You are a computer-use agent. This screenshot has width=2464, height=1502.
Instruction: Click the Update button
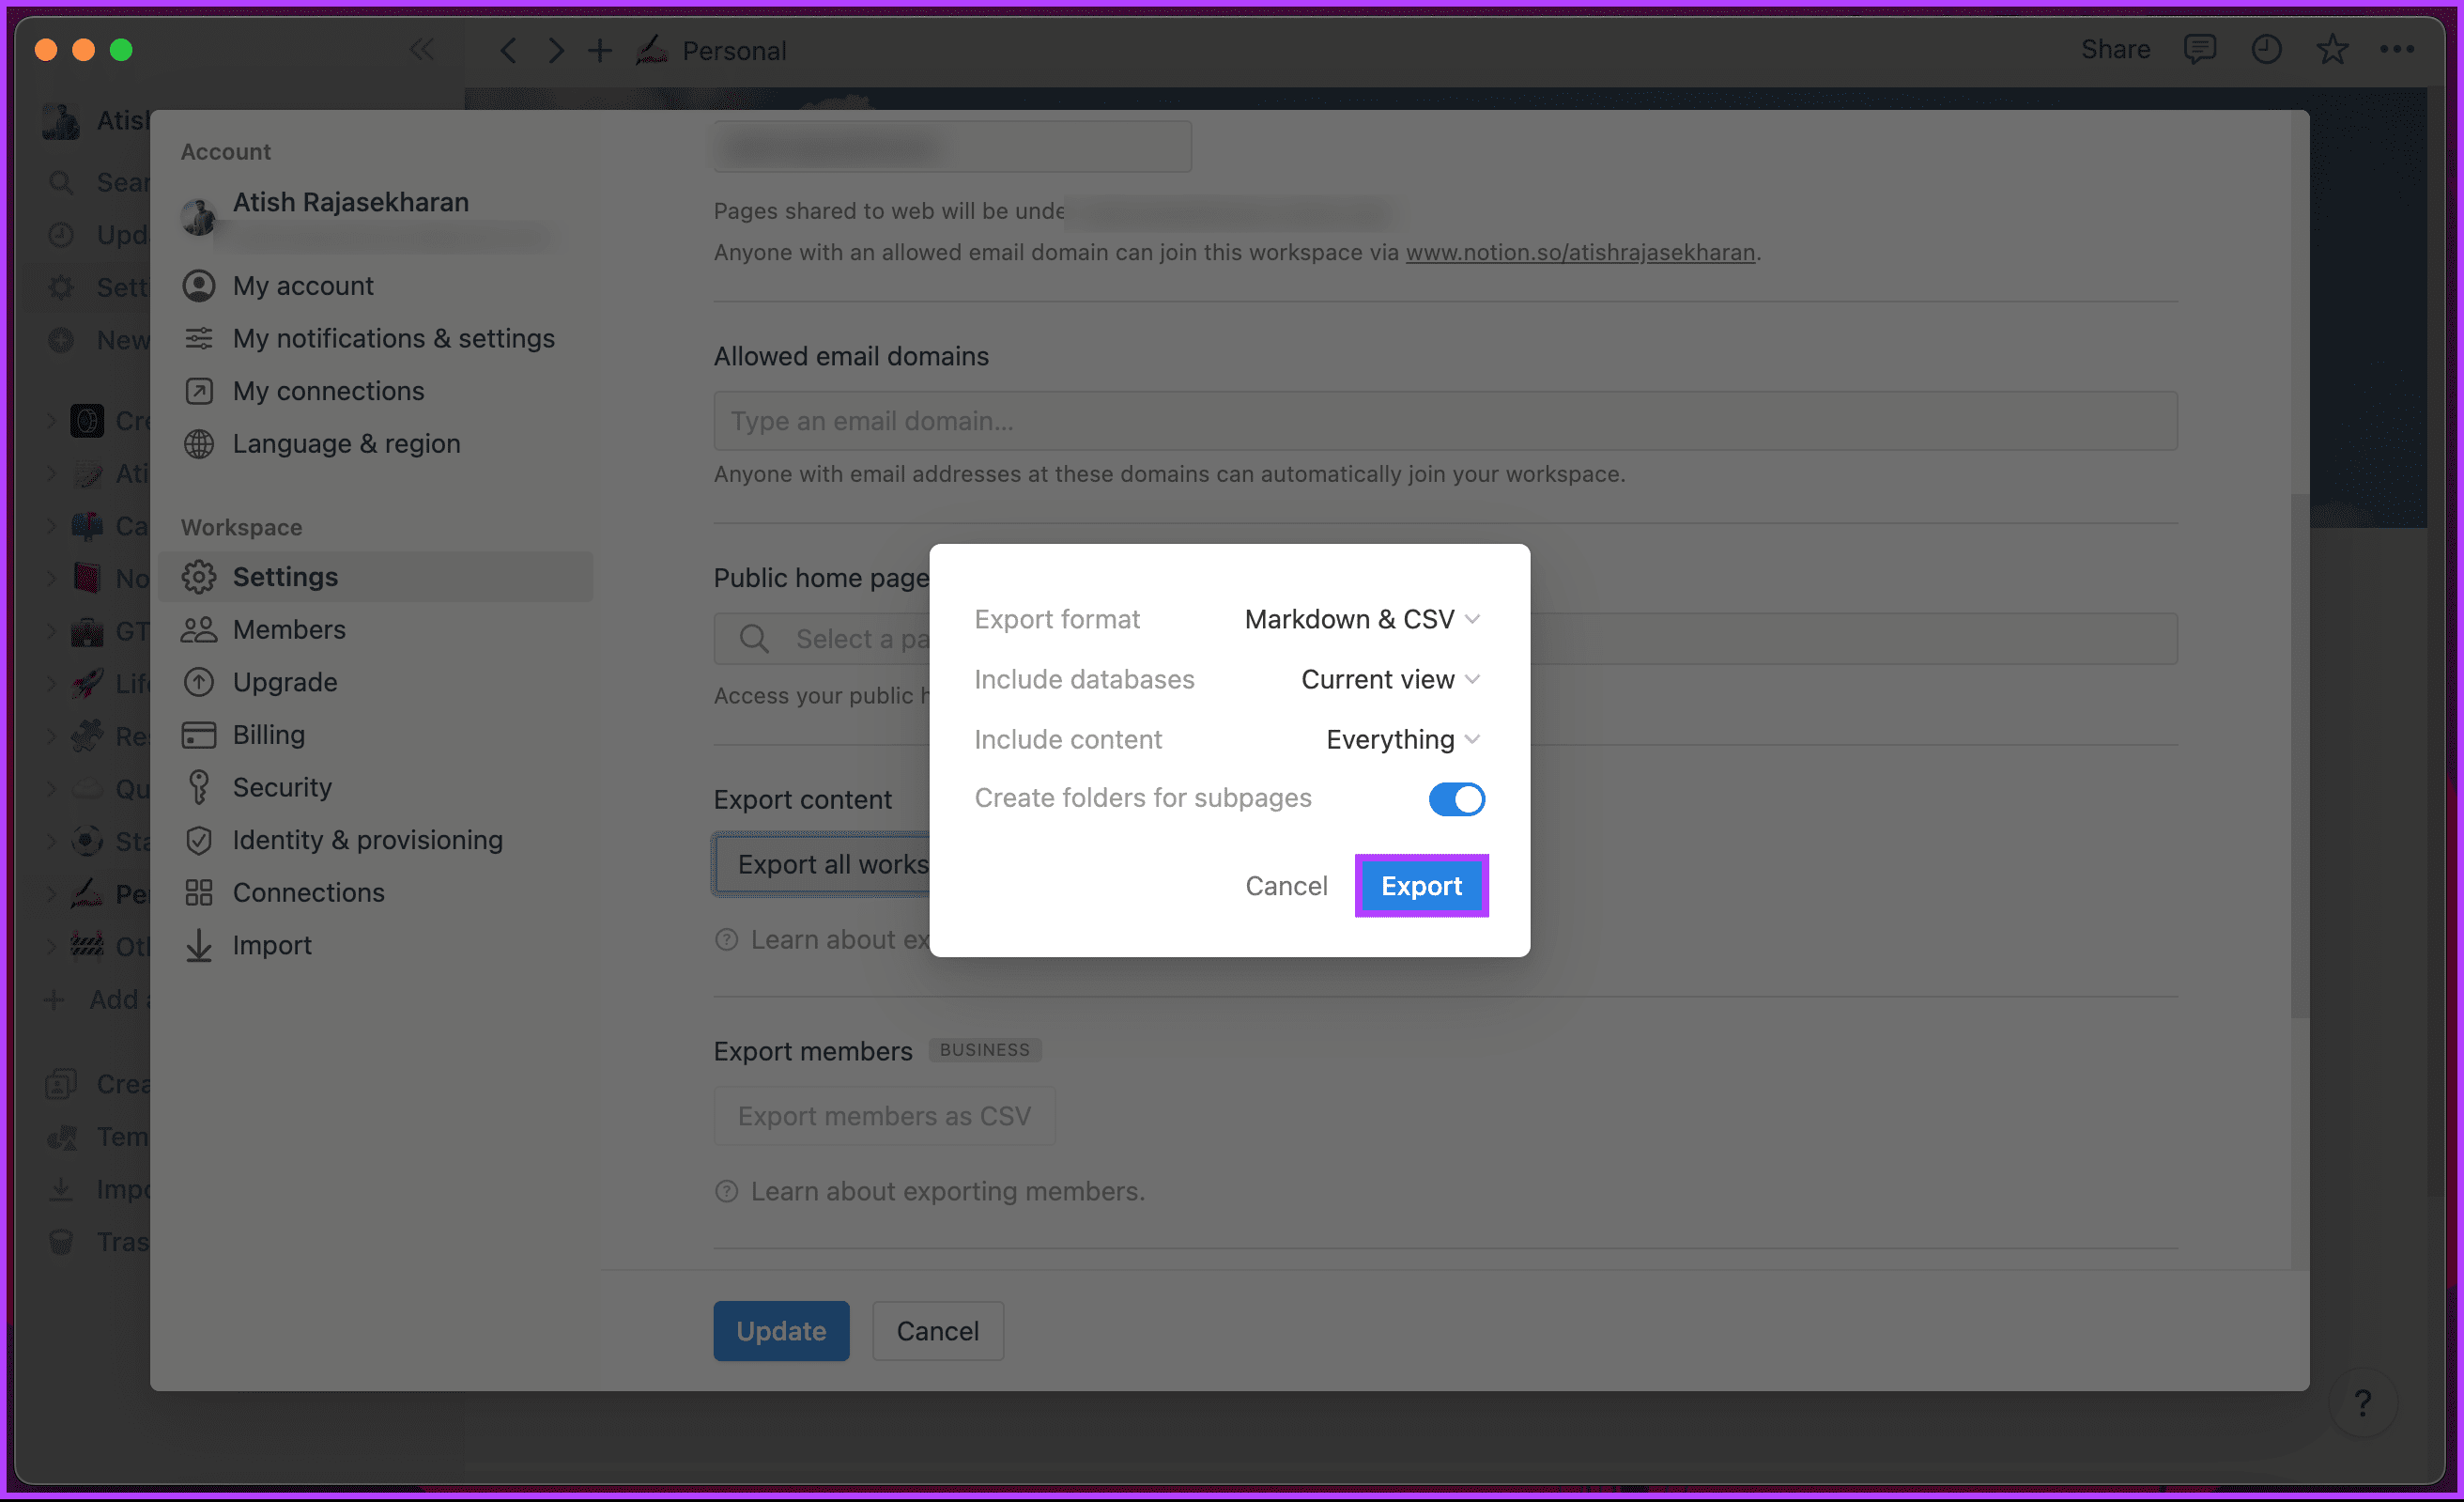781,1330
